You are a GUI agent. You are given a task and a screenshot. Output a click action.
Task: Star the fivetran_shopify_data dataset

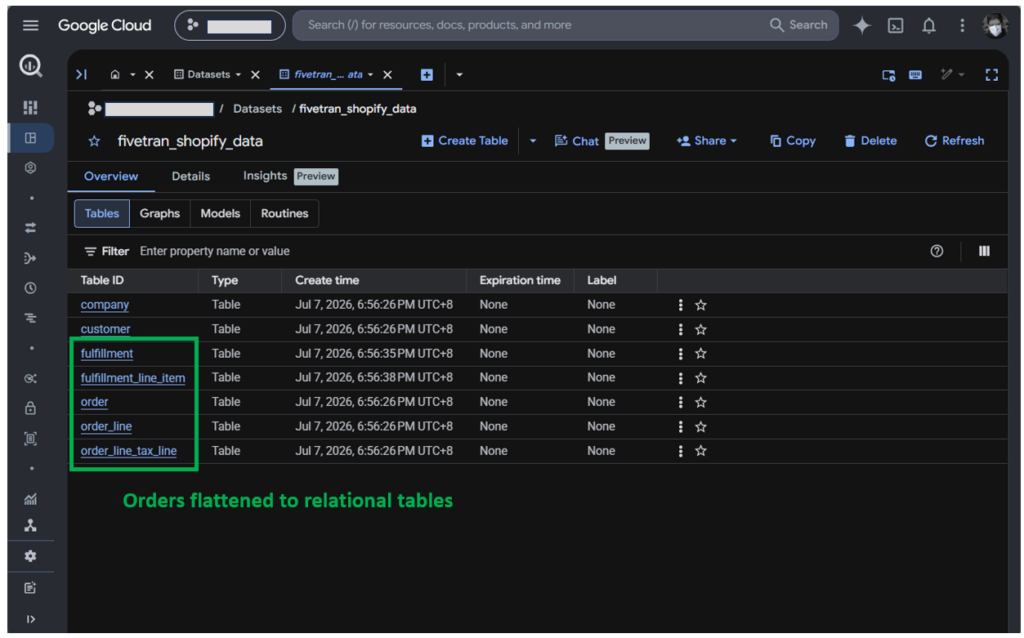point(94,141)
